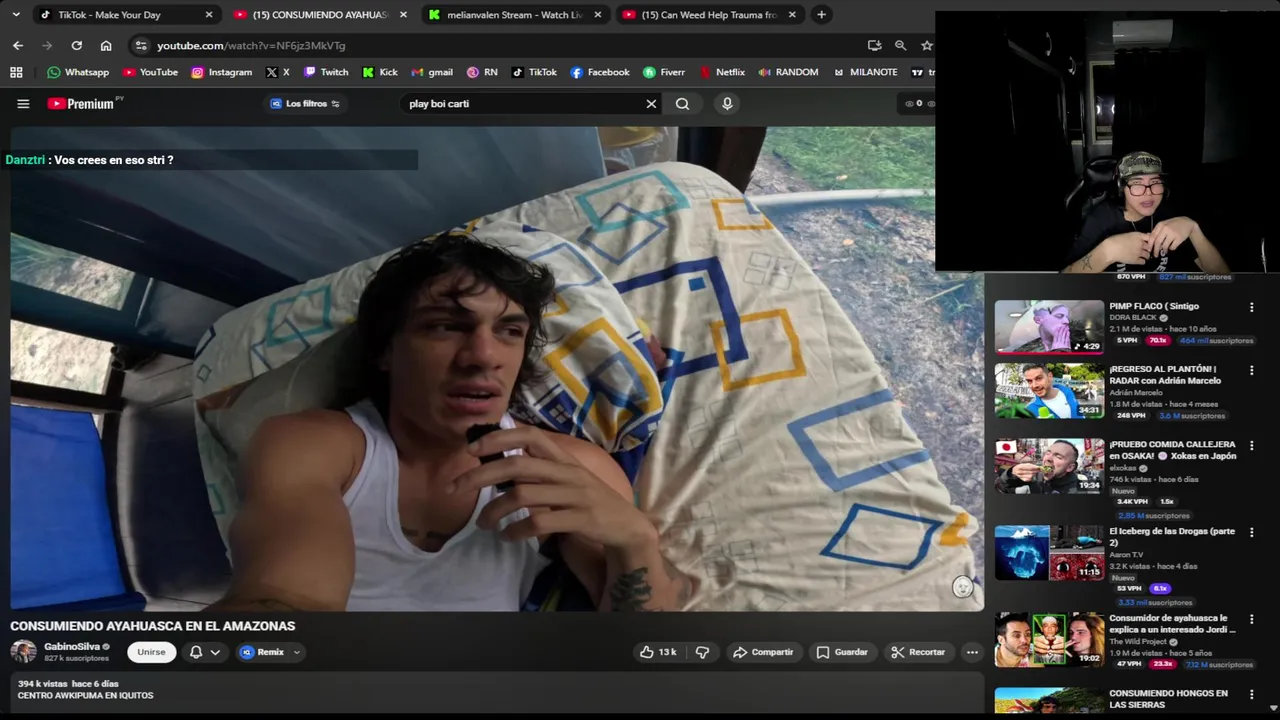Open the Fiverr bookmark

pyautogui.click(x=664, y=72)
